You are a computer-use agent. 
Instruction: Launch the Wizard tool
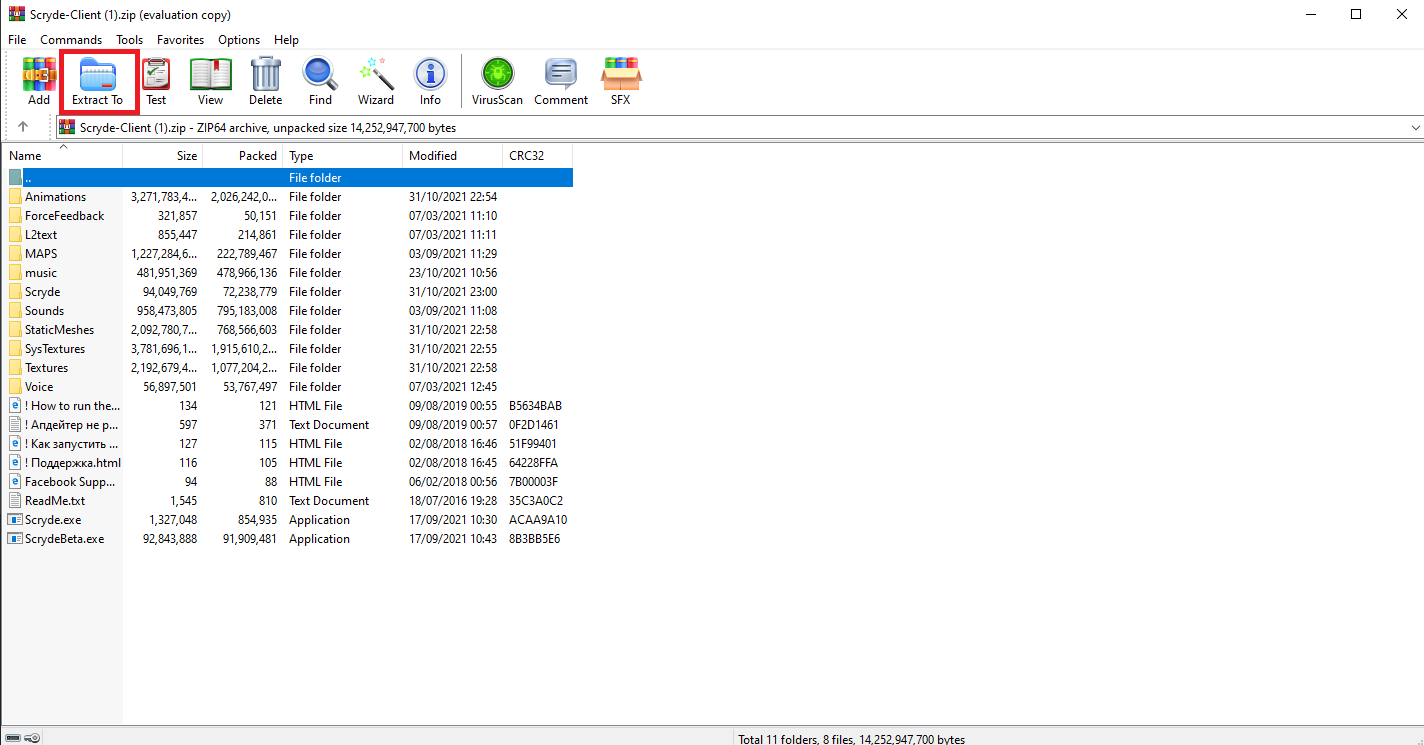pos(376,81)
